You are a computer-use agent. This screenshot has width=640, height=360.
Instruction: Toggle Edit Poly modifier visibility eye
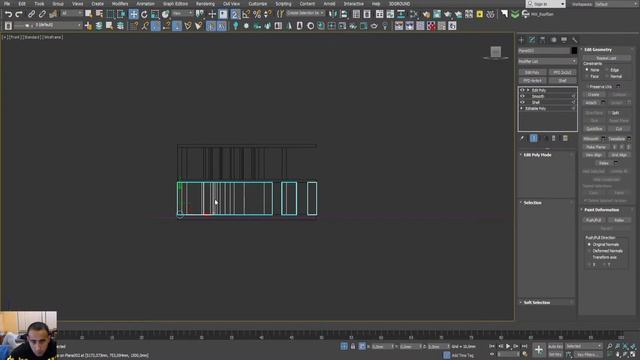coord(522,90)
